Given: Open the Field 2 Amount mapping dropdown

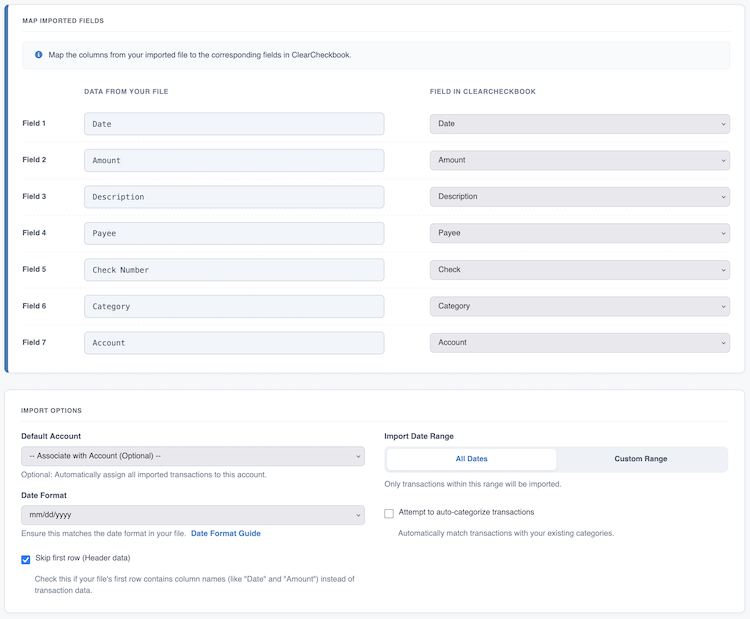Looking at the screenshot, I should pyautogui.click(x=580, y=160).
